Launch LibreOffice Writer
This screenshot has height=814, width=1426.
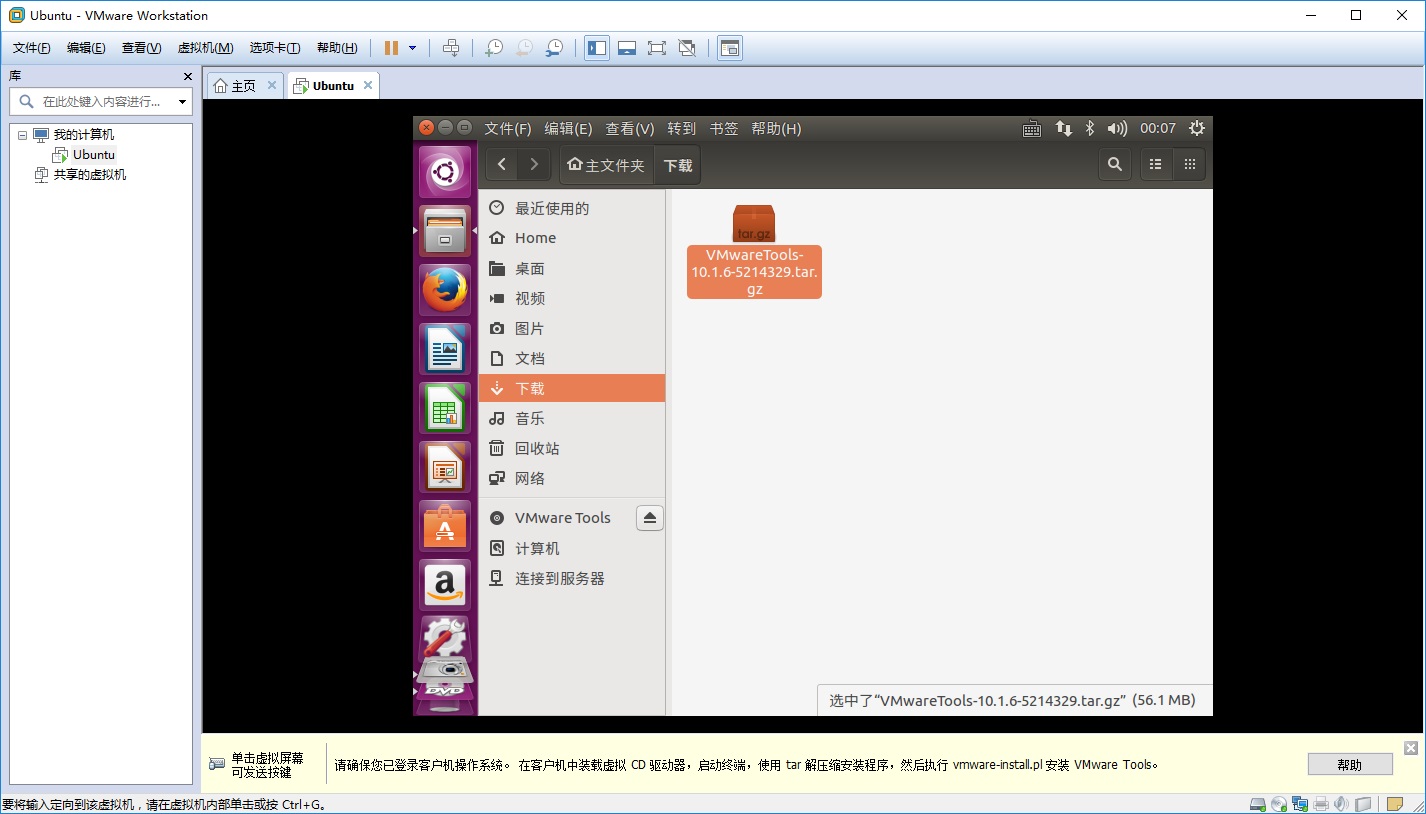pos(445,349)
